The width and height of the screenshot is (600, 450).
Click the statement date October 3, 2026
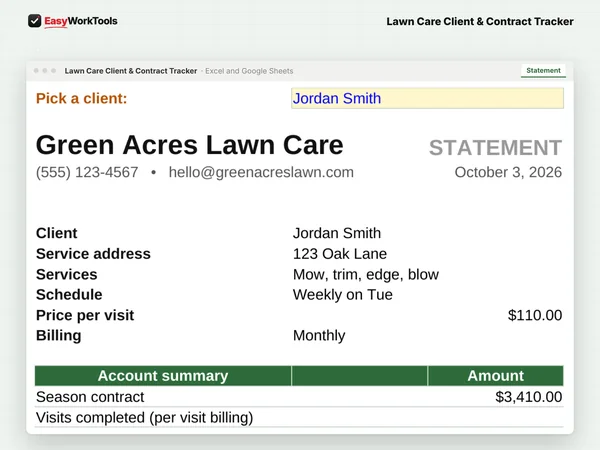(x=508, y=172)
